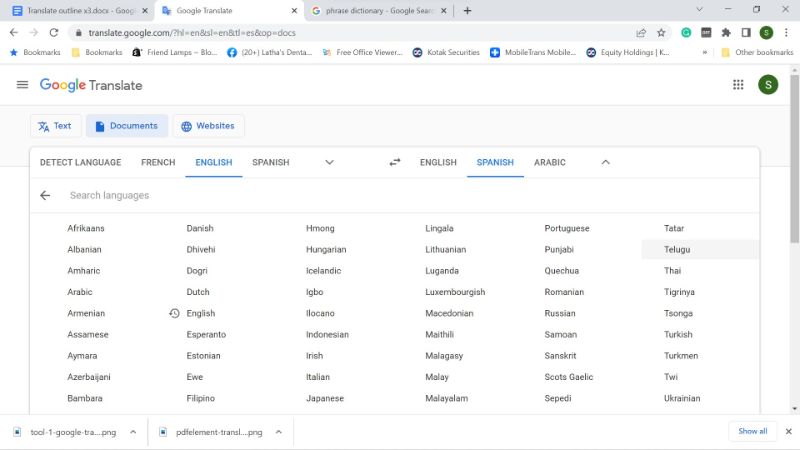The height and width of the screenshot is (450, 800).
Task: Switch to the Documents translation mode
Action: click(x=127, y=126)
